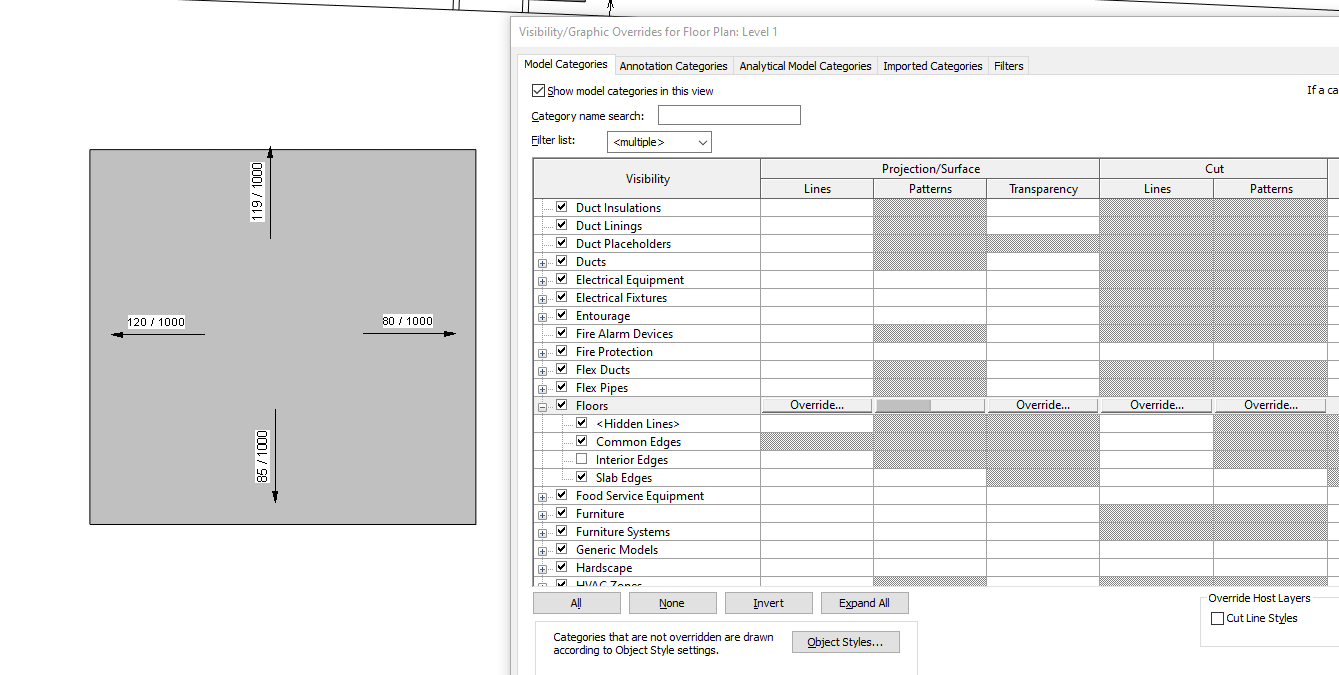Uncheck the Slab Edges checkbox
Screen dimensions: 1339x675
582,477
